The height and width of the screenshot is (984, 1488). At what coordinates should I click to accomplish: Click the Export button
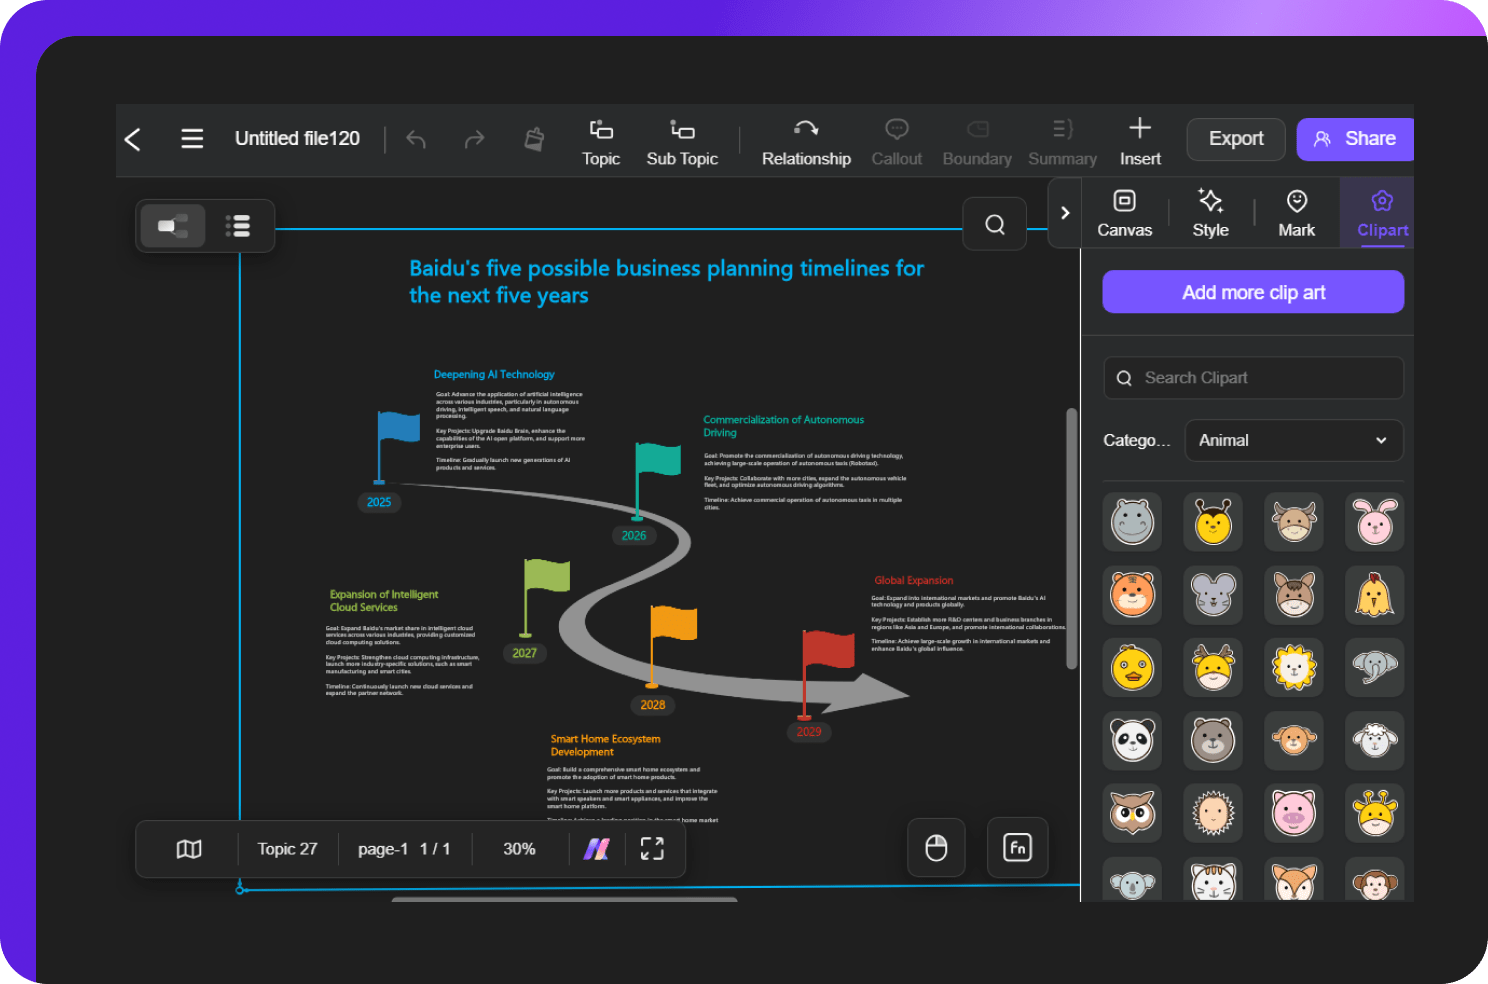(1236, 139)
